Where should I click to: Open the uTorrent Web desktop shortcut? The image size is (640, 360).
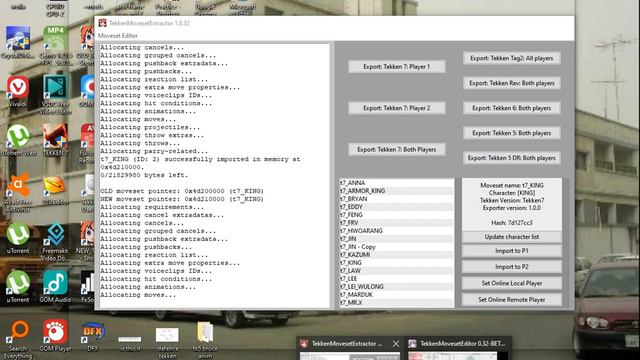coord(18,140)
